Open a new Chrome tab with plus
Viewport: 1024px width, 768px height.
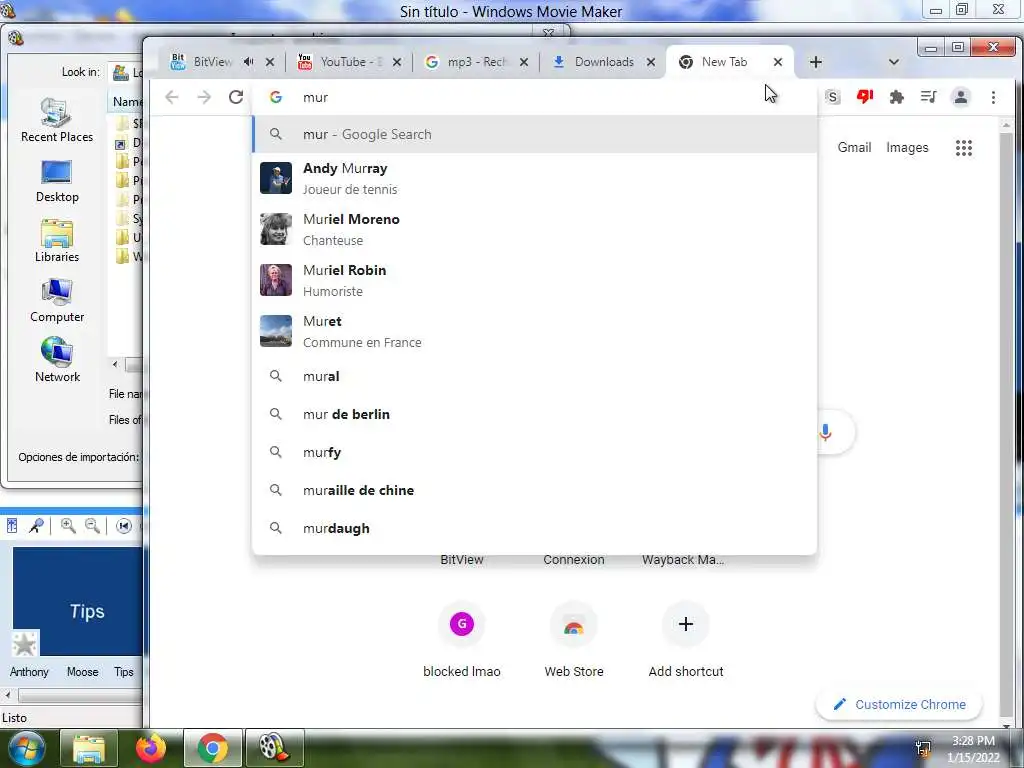point(816,62)
